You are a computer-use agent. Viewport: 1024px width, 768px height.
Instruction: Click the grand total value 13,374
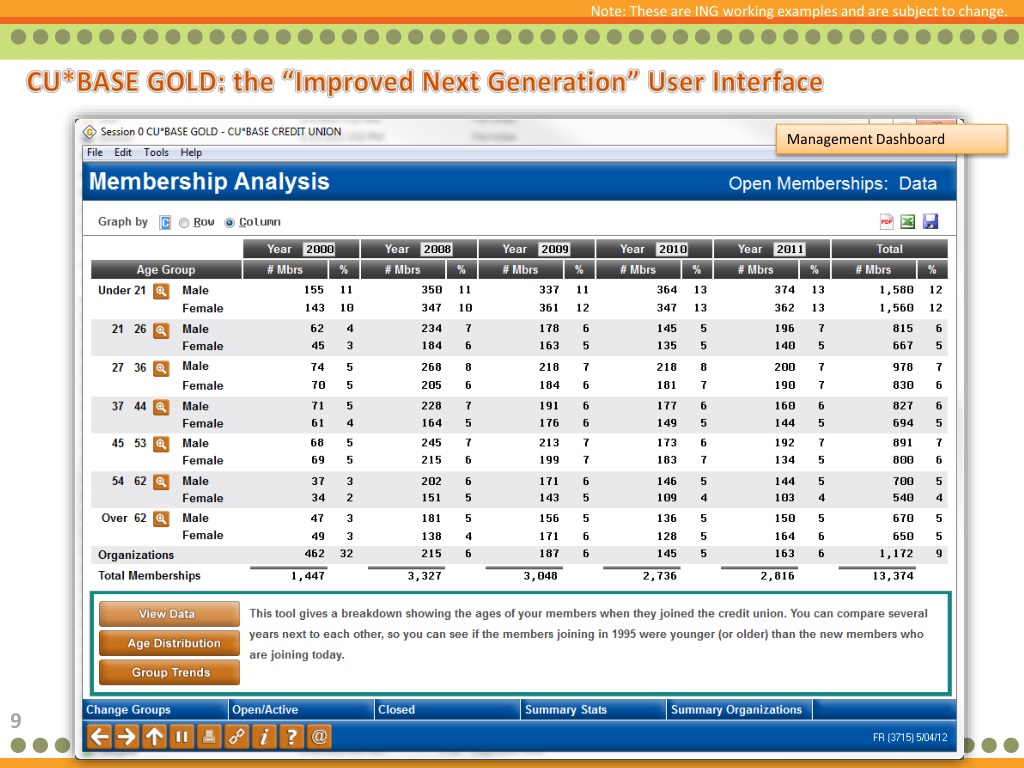click(893, 576)
